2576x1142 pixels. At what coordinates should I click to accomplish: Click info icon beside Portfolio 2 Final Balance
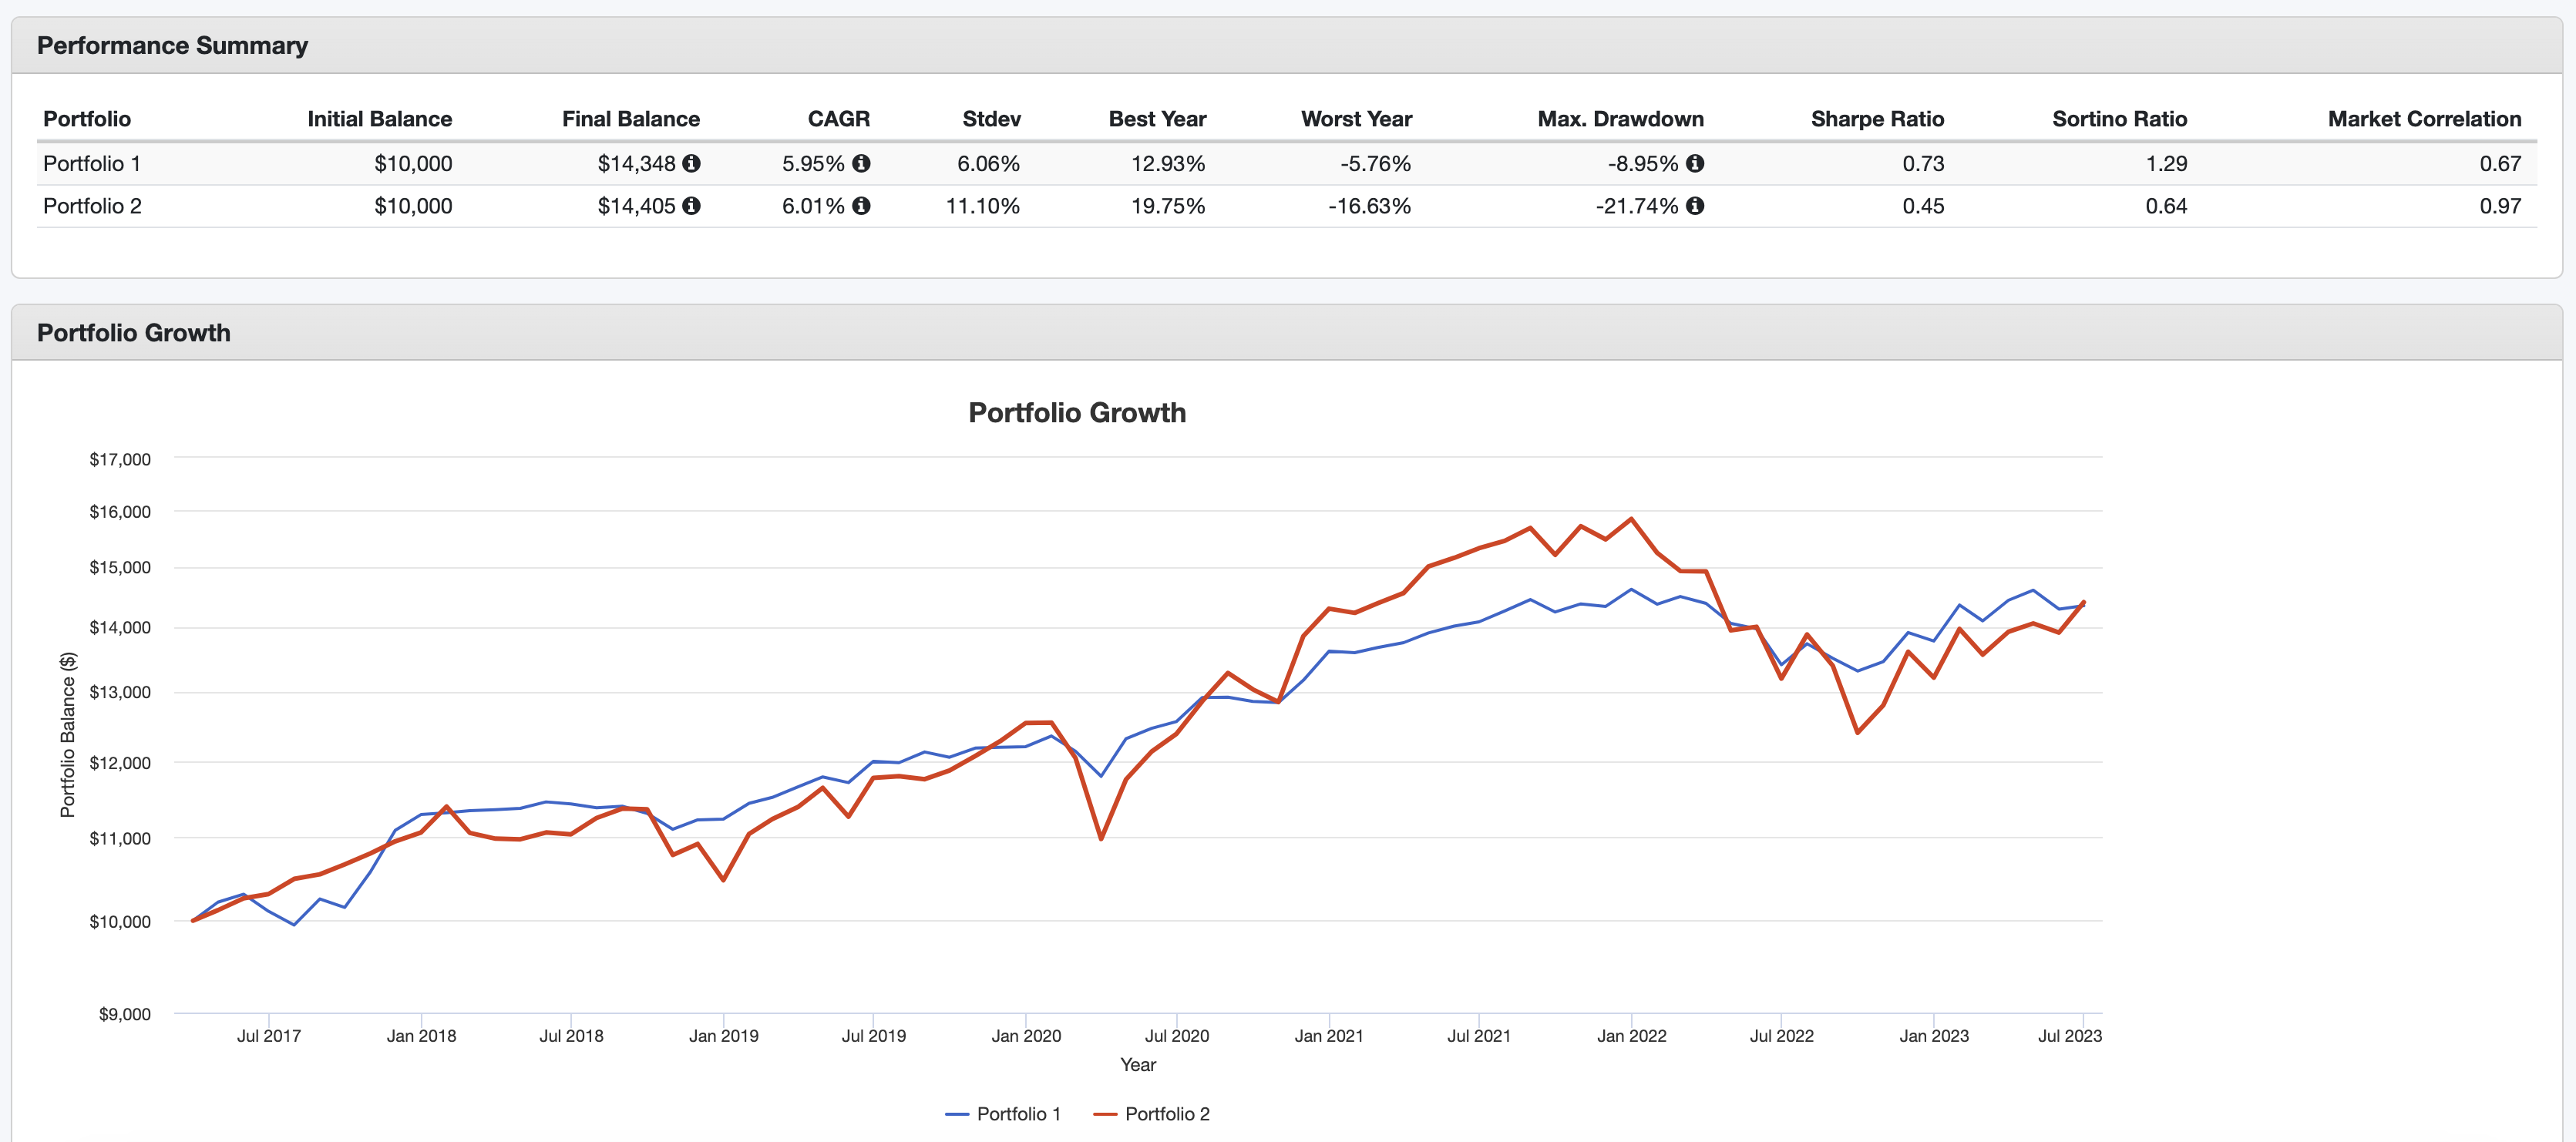click(691, 206)
